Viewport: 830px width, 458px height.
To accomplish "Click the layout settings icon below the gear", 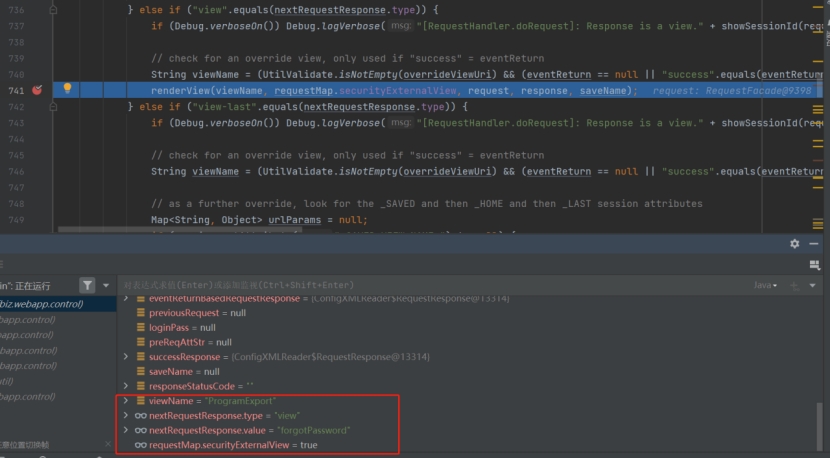I will (x=814, y=265).
